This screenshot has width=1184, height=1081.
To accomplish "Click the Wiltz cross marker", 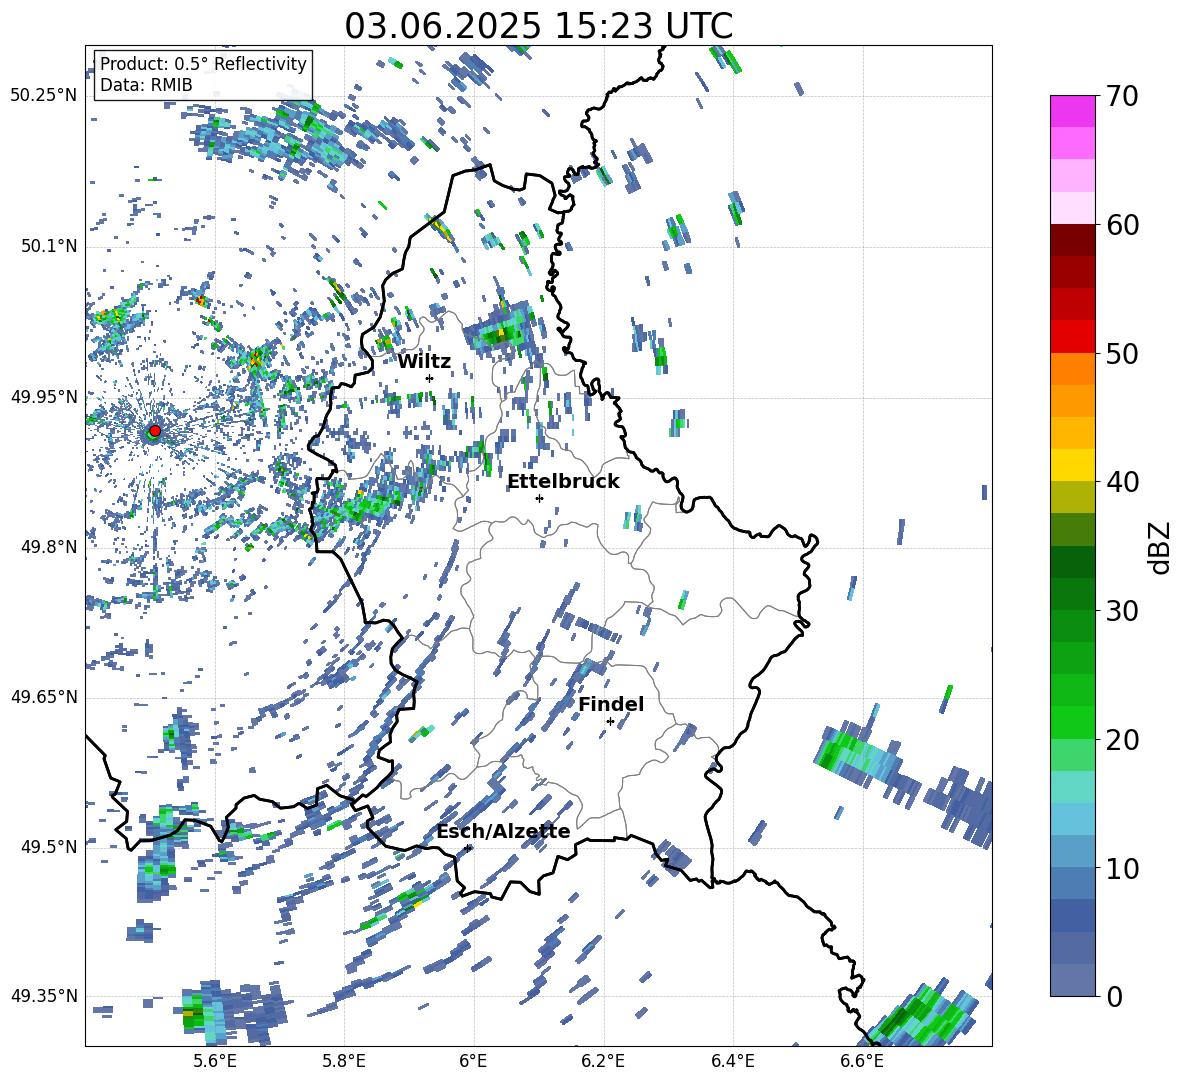I will [430, 378].
